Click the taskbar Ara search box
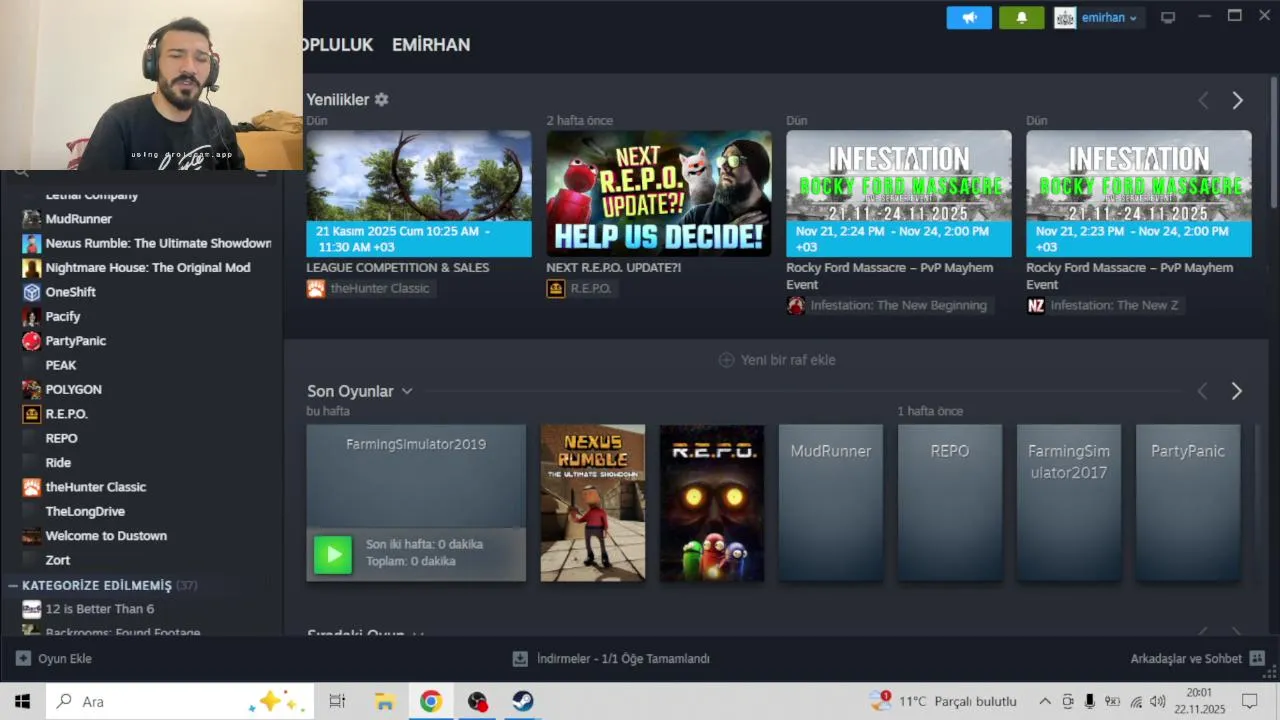The image size is (1280, 720). click(180, 701)
